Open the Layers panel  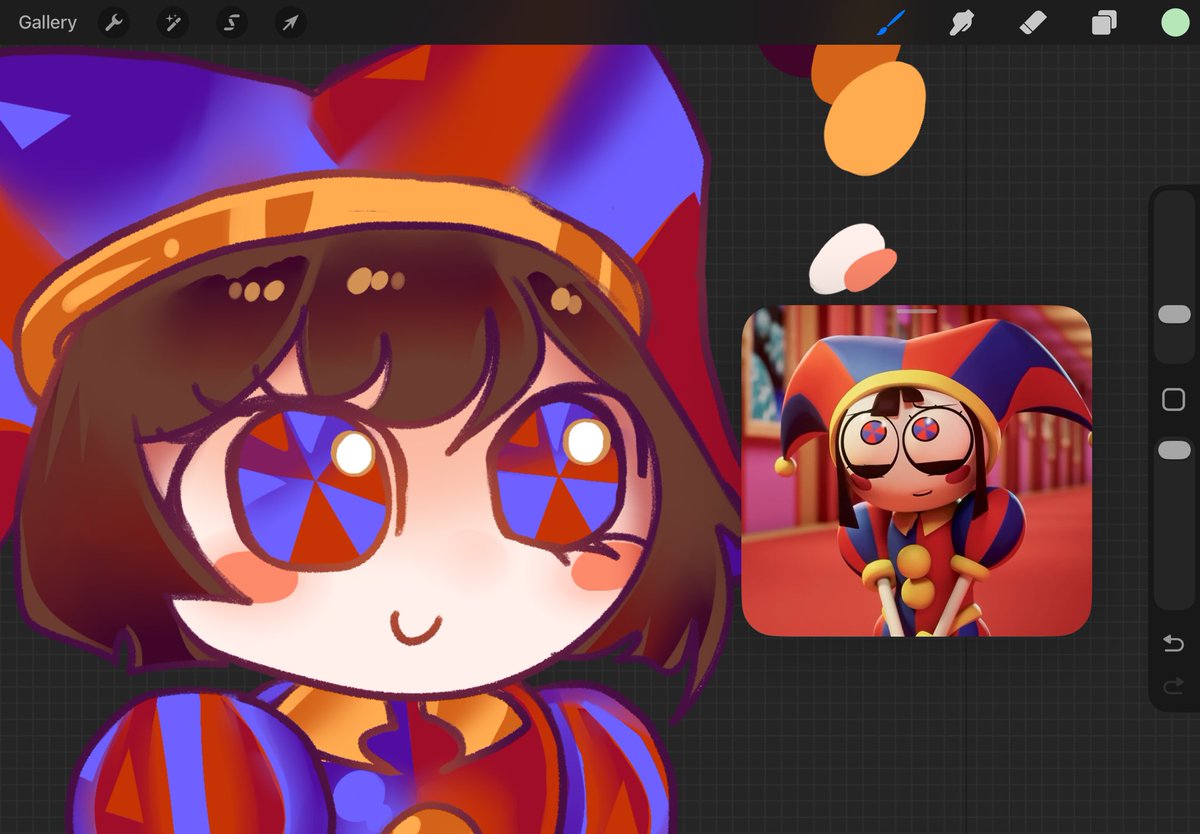[1104, 22]
